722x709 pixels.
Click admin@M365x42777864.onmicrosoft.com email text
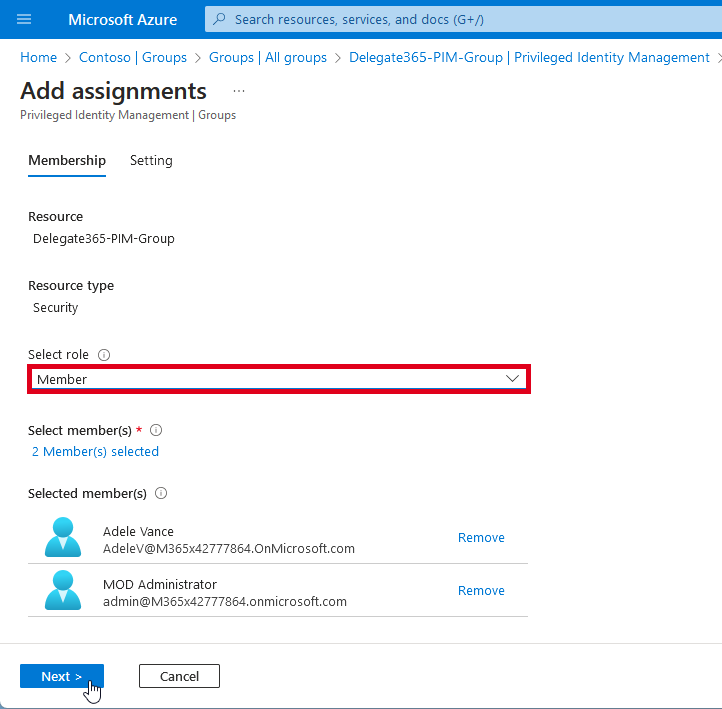coord(225,602)
